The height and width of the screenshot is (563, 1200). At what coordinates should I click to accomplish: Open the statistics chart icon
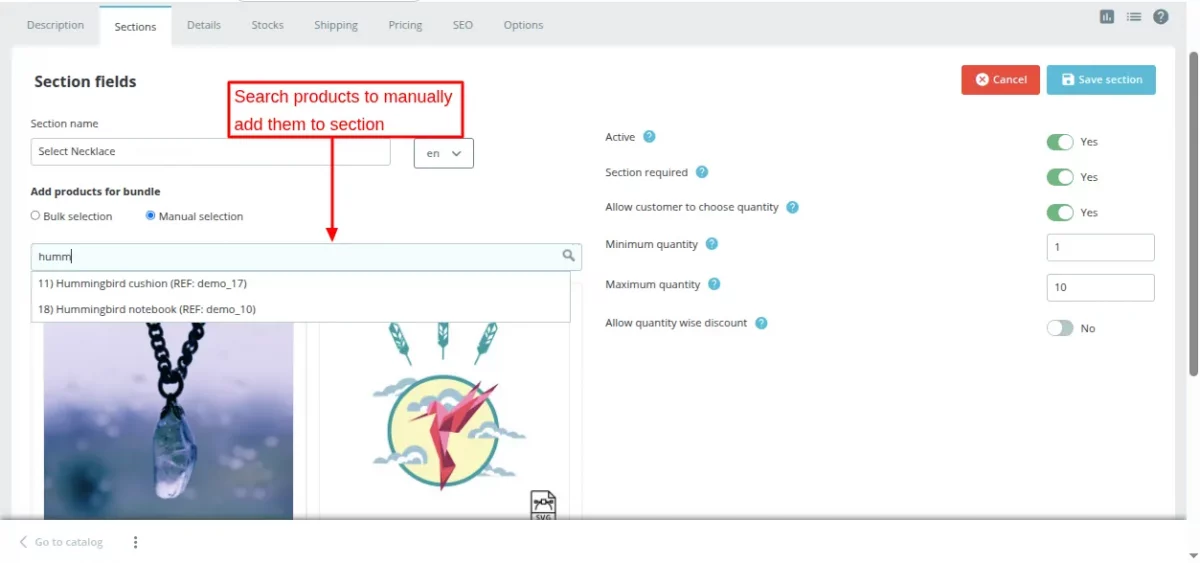[x=1107, y=17]
